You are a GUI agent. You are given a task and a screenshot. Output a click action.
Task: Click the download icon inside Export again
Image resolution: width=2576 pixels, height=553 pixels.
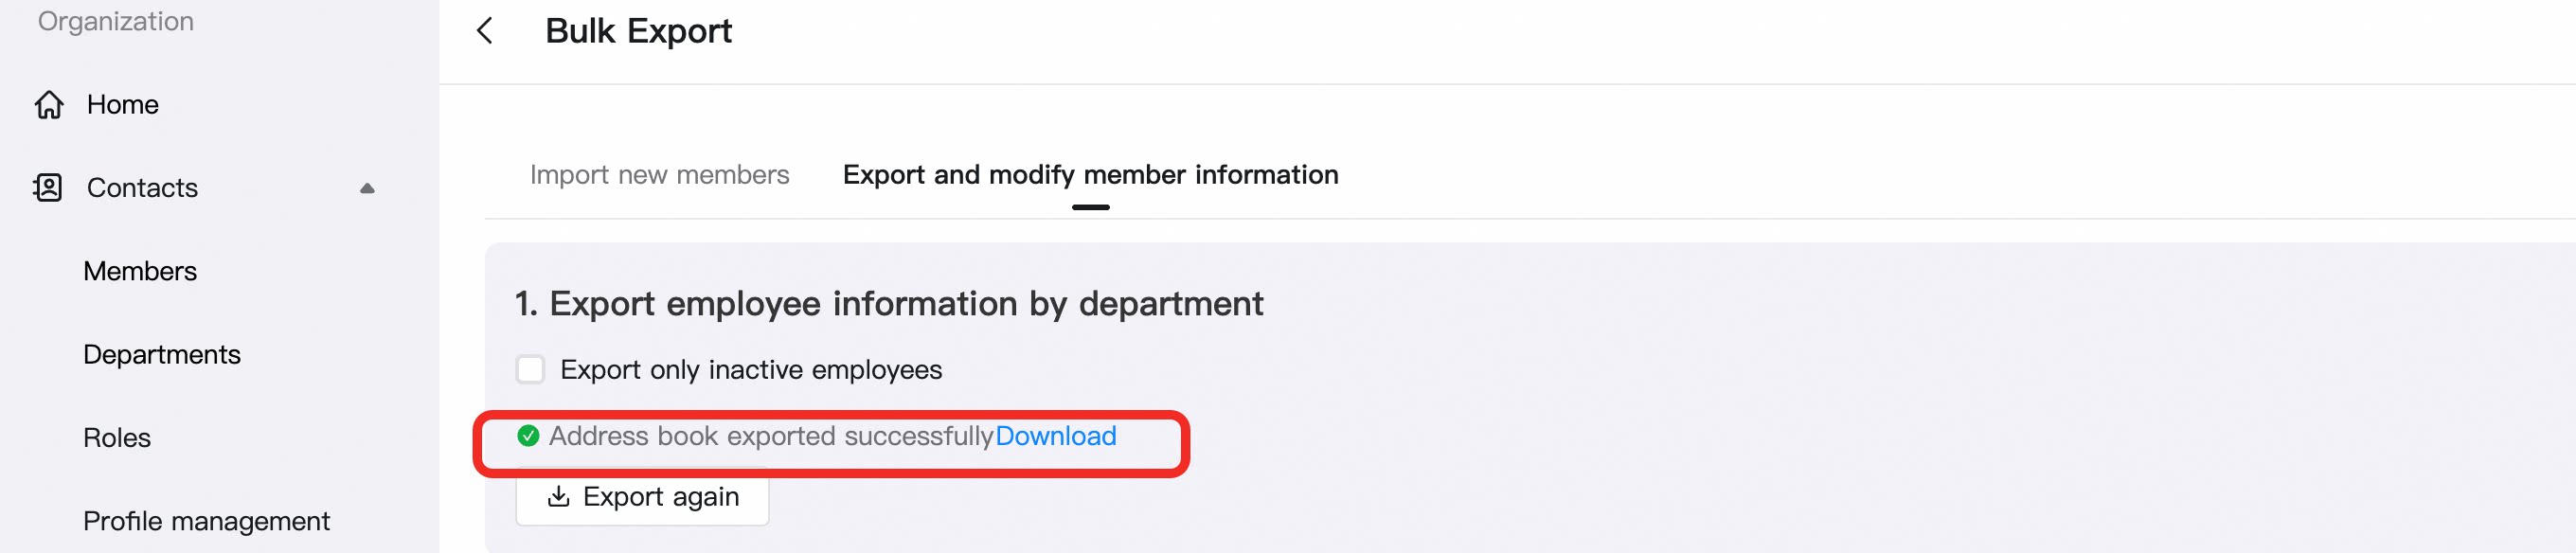click(559, 496)
